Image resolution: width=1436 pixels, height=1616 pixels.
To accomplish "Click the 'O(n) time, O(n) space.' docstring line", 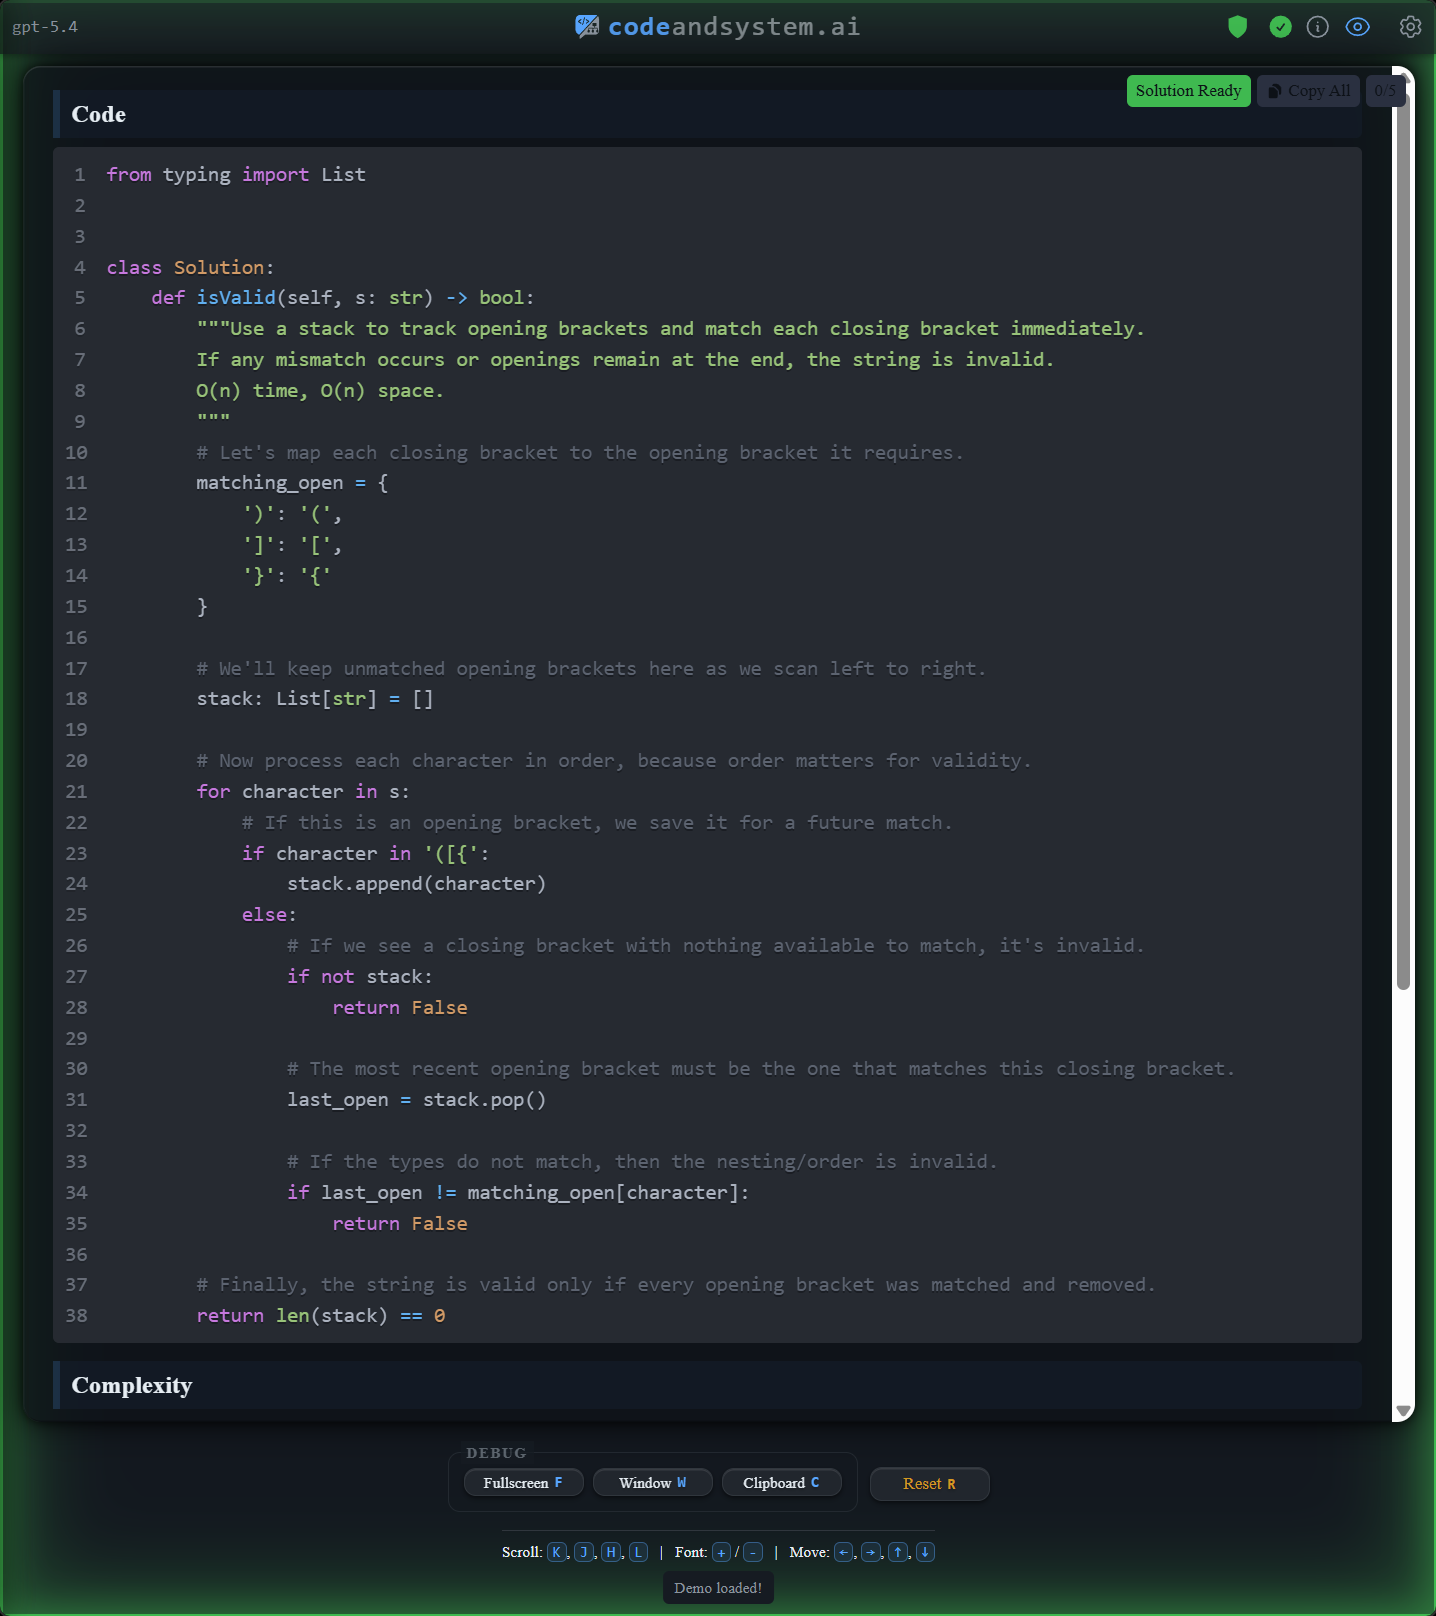I will 320,391.
